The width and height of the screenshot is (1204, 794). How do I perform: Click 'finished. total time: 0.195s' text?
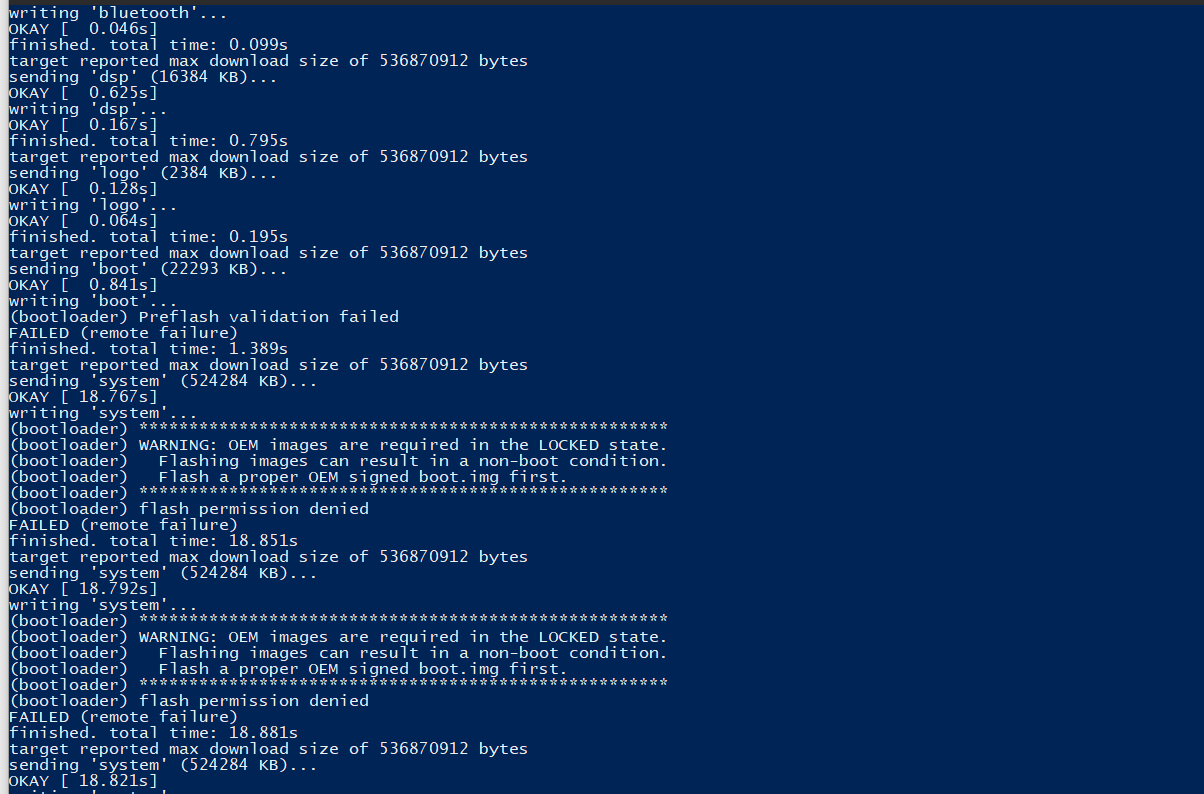[x=148, y=237]
